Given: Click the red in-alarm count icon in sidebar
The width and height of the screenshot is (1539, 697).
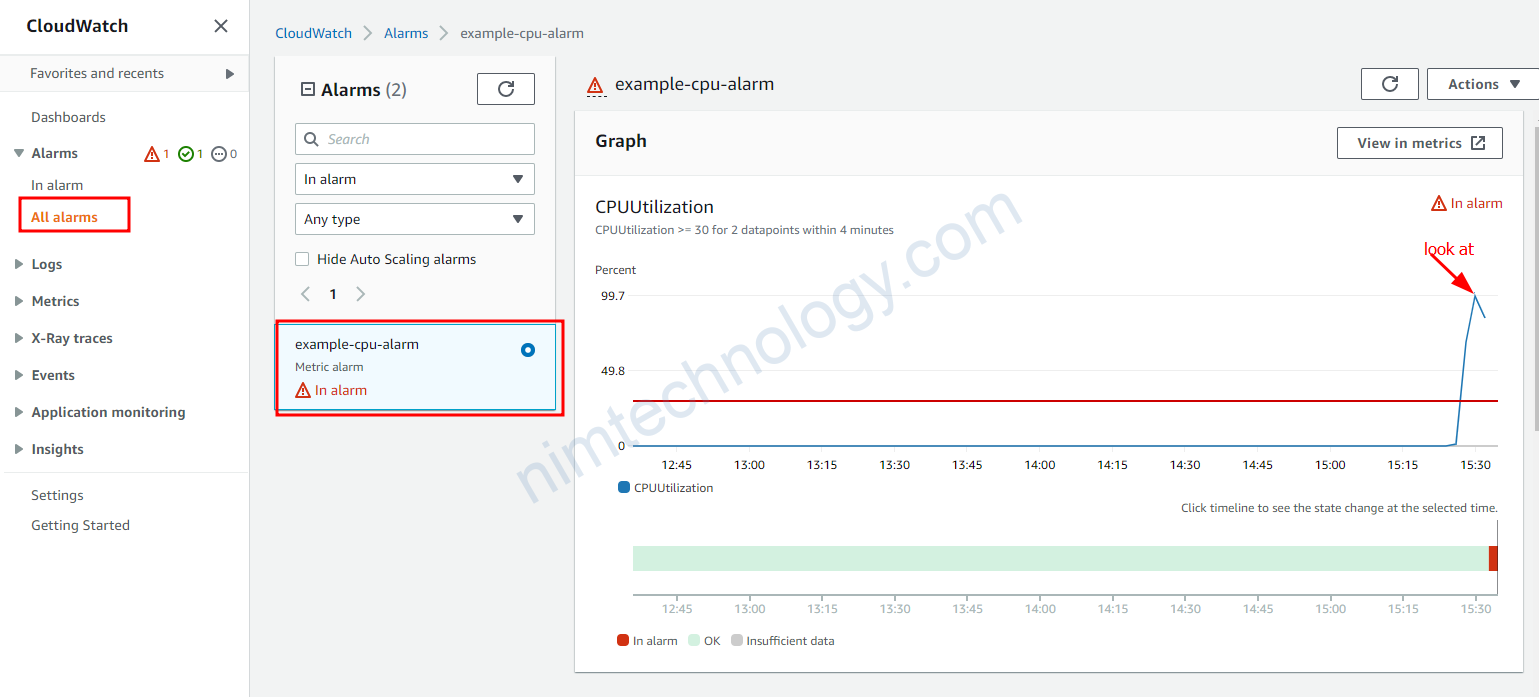Looking at the screenshot, I should (x=152, y=153).
